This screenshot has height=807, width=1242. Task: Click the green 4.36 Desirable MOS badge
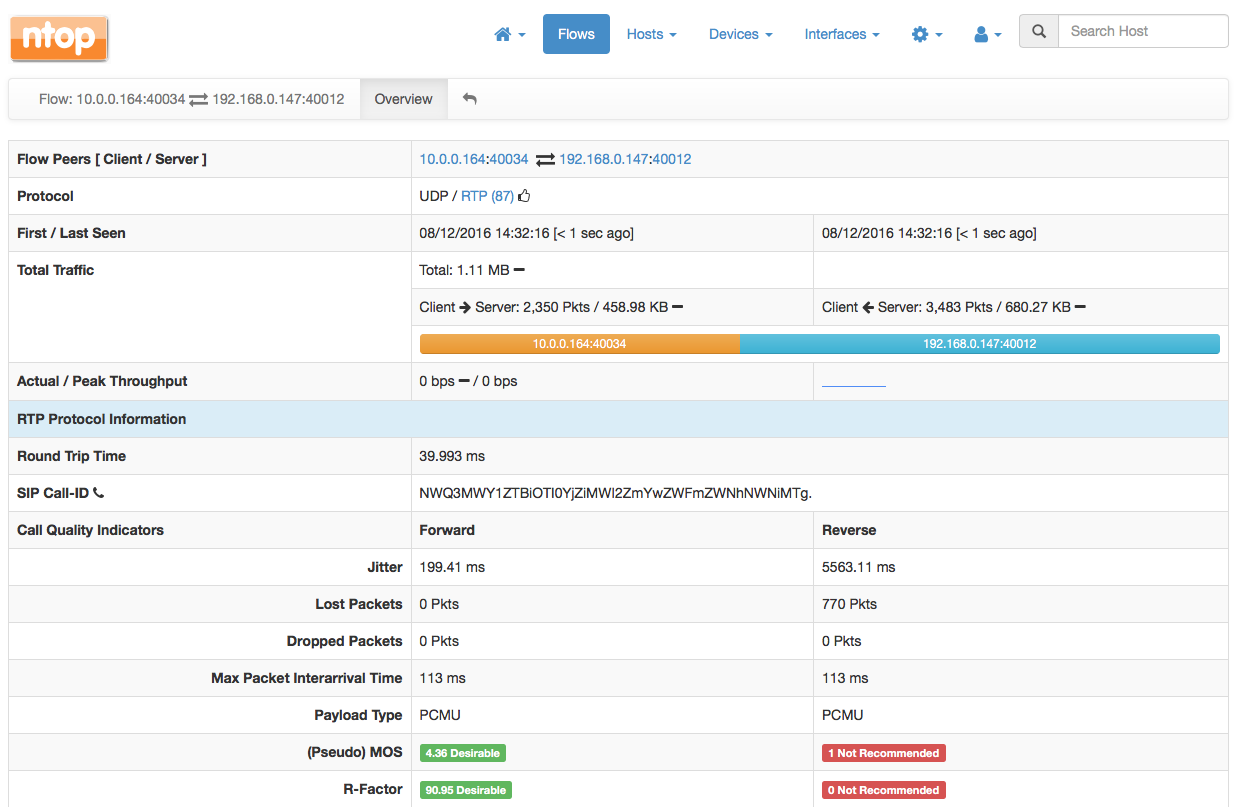coord(462,753)
